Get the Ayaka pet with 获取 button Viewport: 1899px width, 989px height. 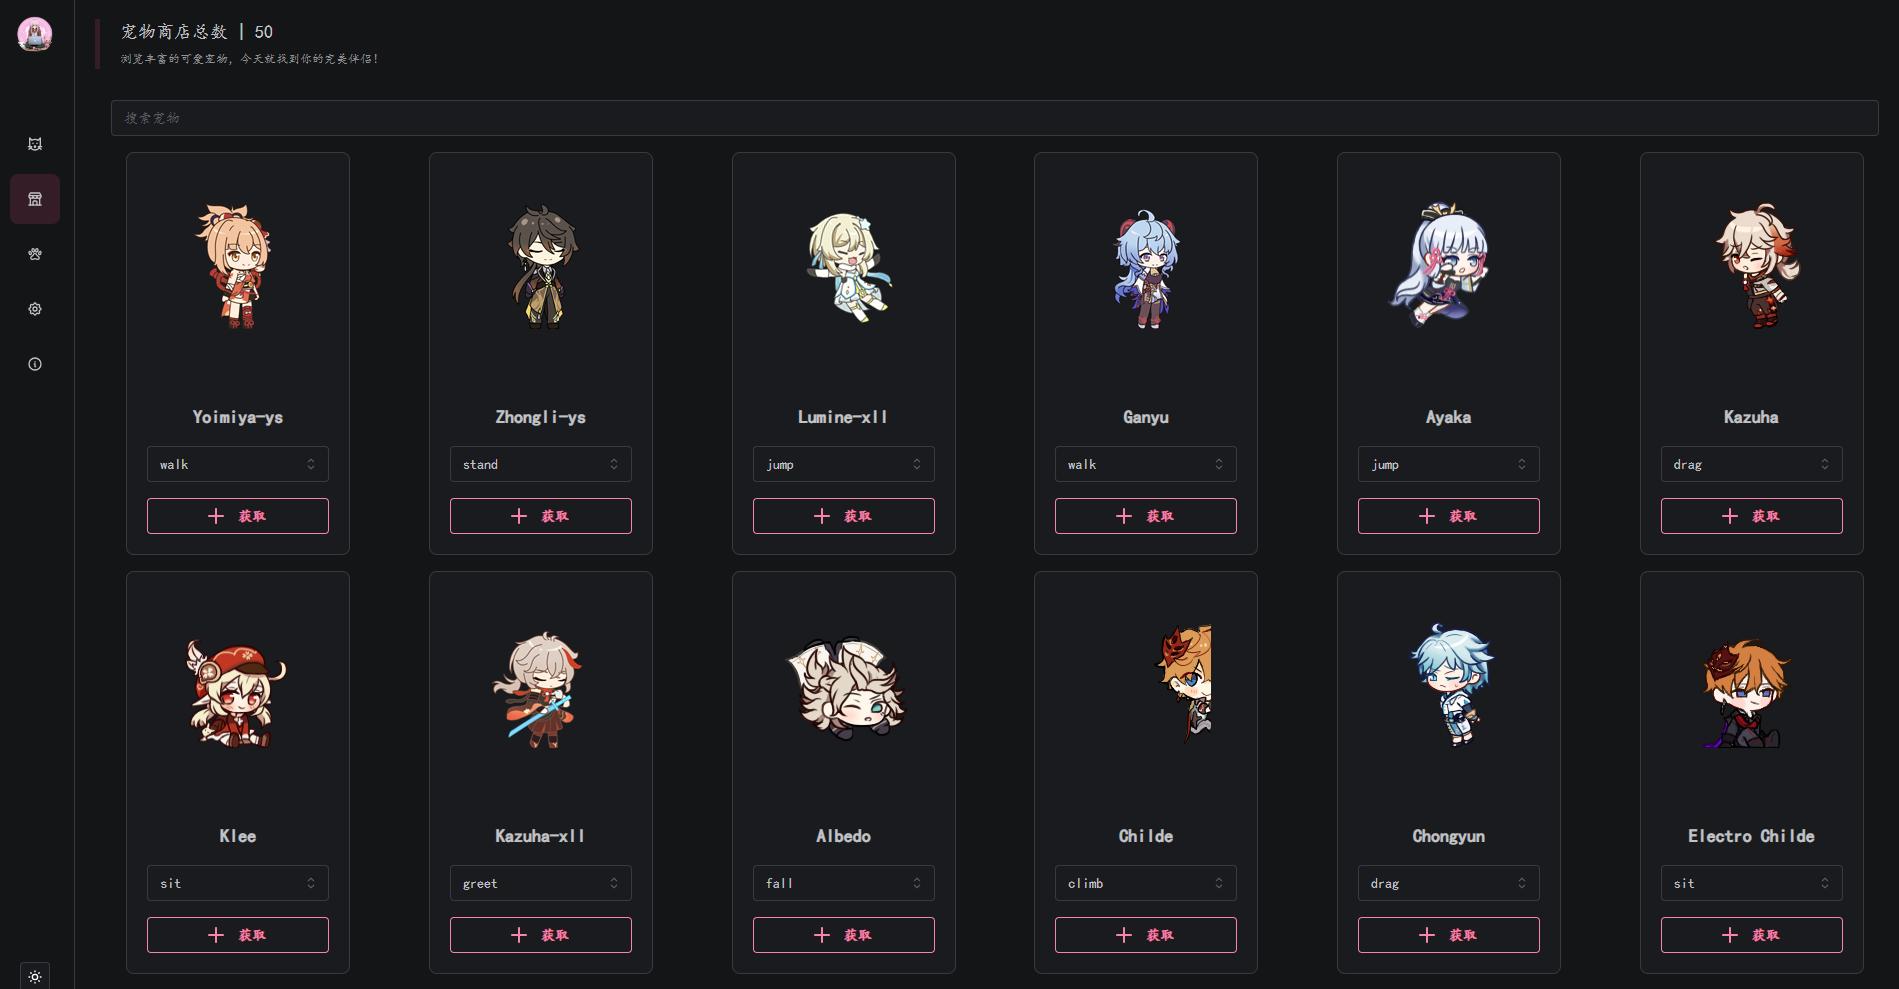coord(1449,516)
